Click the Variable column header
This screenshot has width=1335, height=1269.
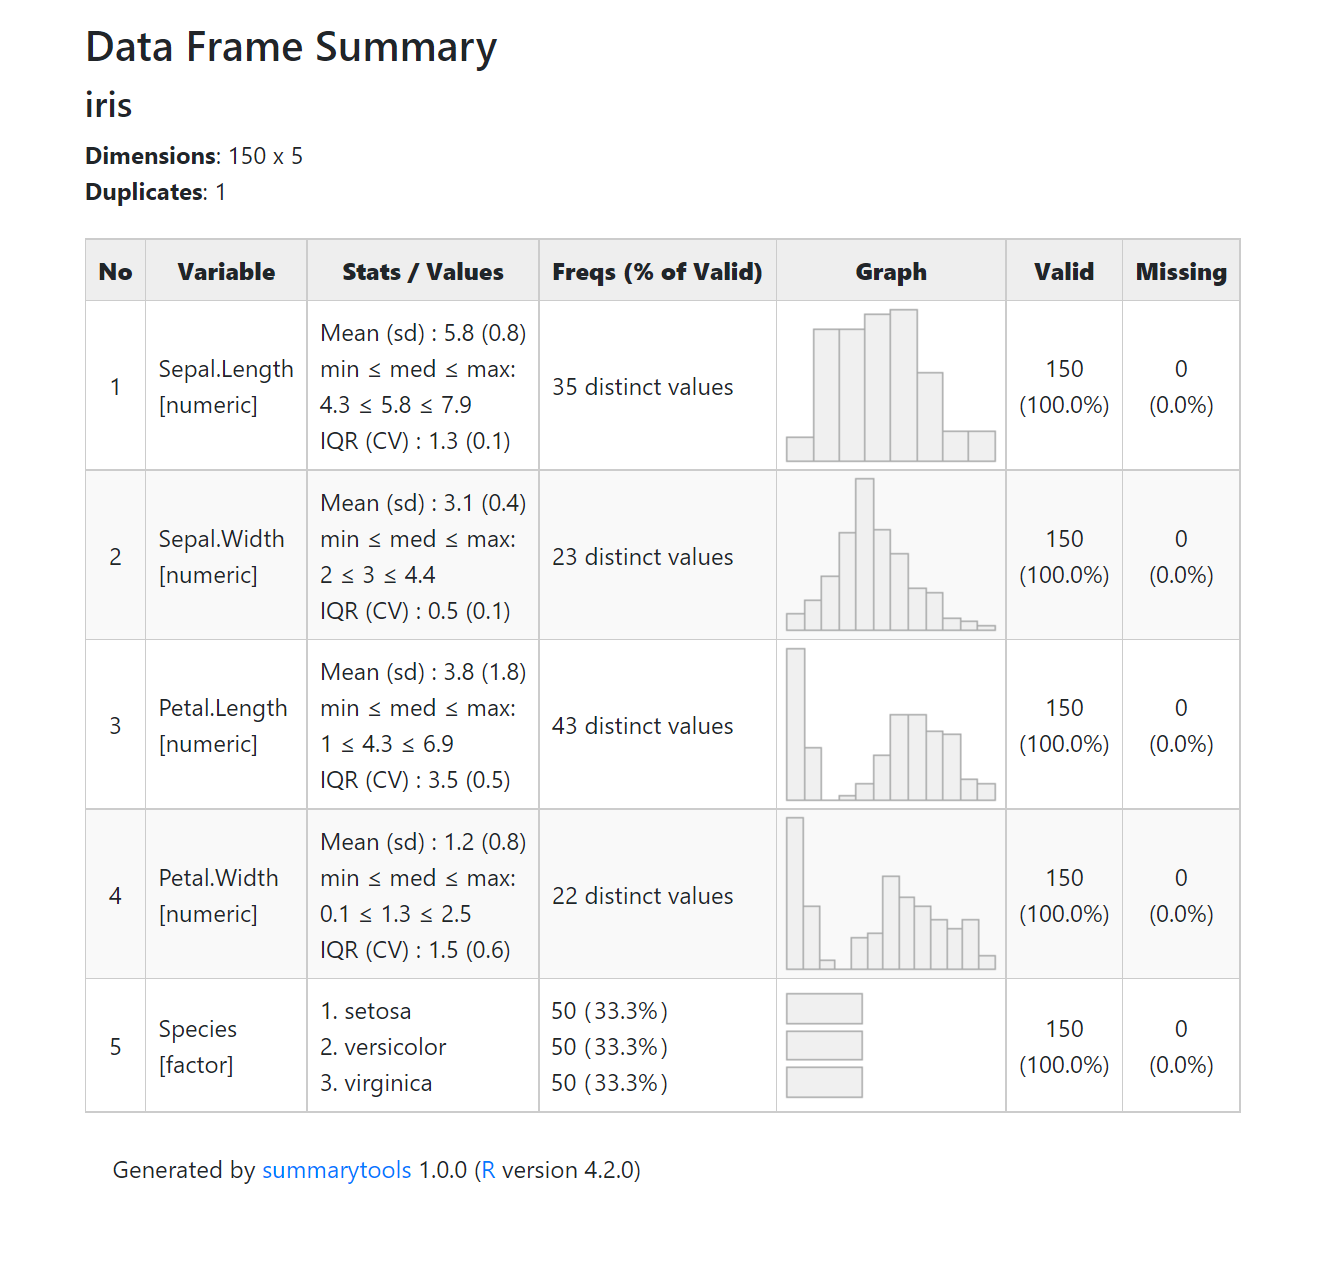(x=226, y=272)
